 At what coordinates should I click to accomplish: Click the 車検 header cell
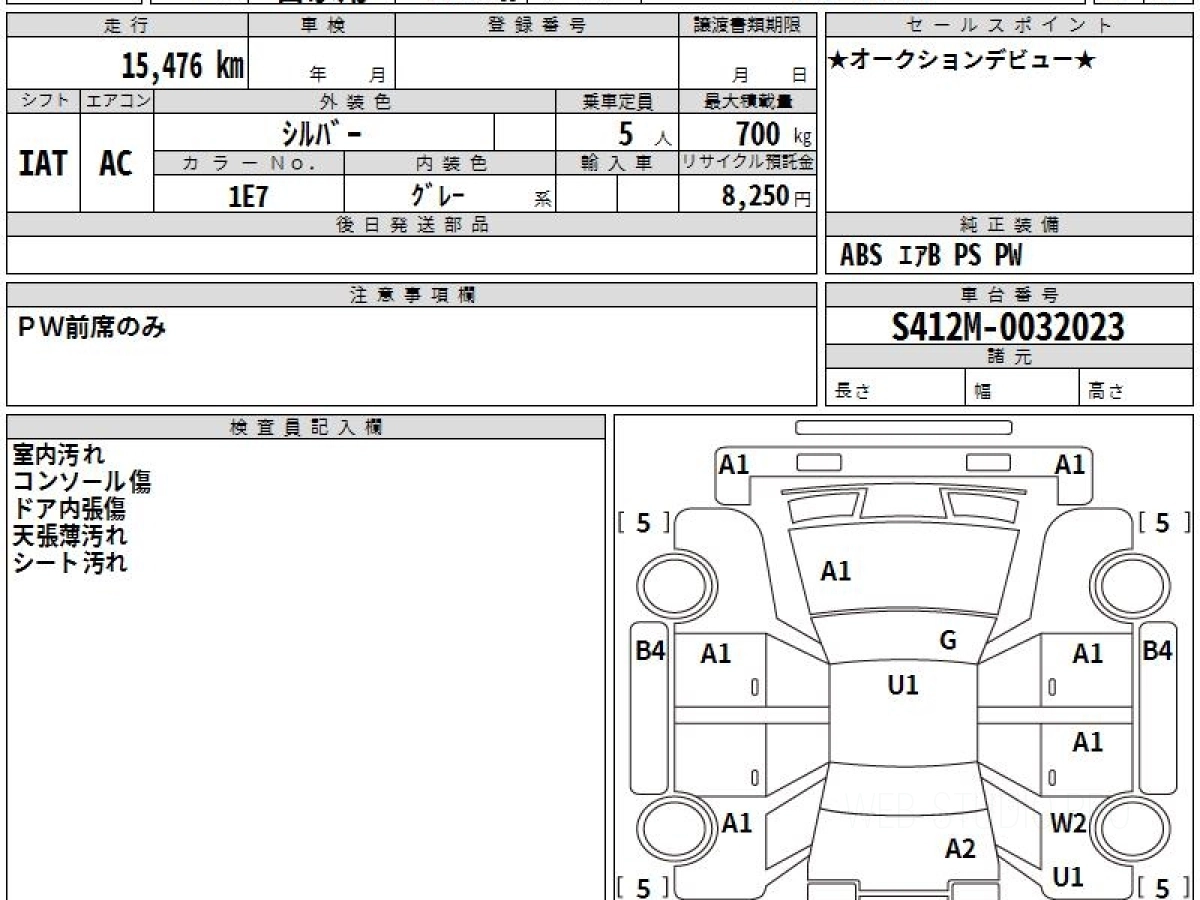(x=322, y=26)
